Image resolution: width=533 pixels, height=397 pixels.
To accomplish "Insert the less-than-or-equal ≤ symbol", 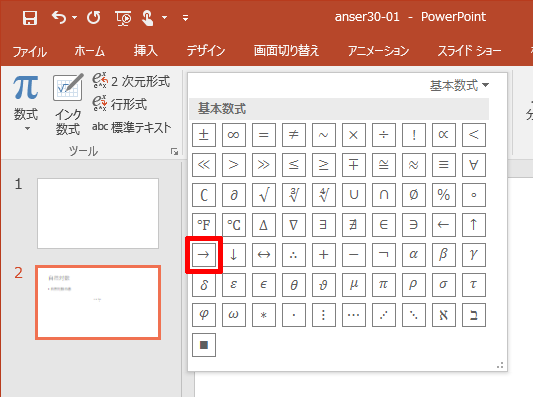I will (294, 165).
